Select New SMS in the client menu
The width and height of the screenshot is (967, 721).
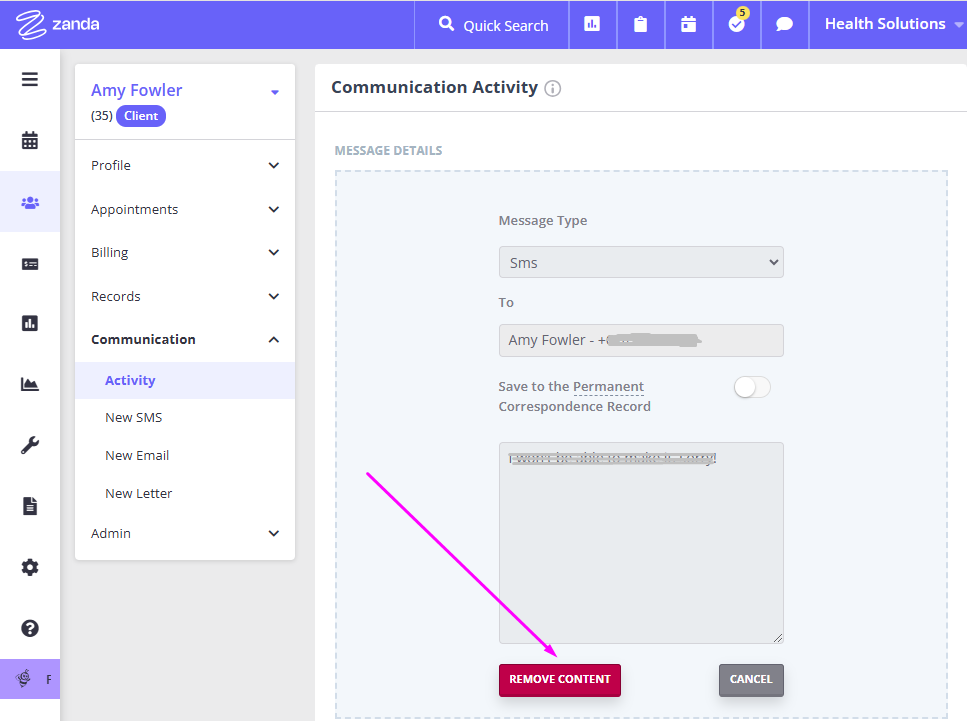pyautogui.click(x=133, y=418)
